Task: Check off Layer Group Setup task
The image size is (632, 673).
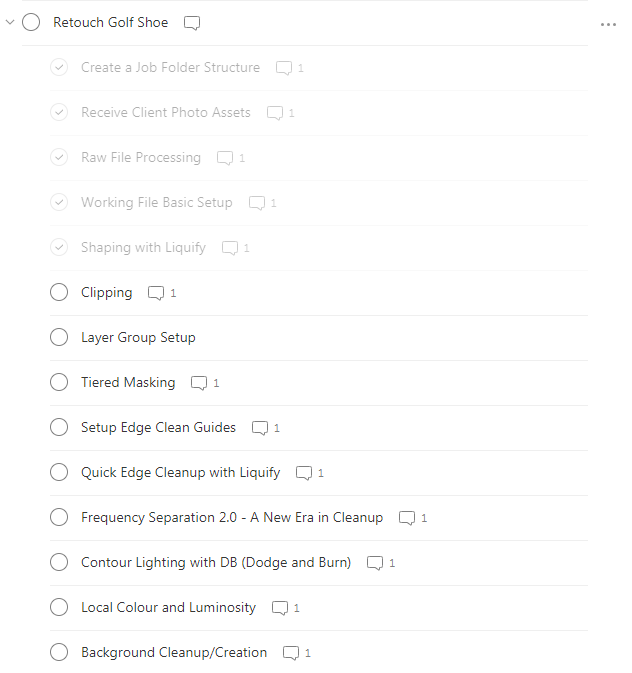Action: [x=59, y=337]
